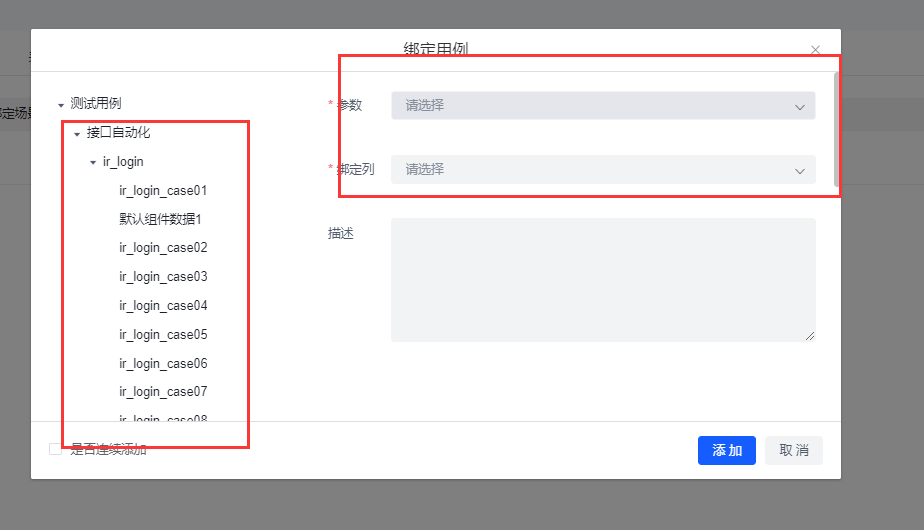Select ir_login_case01 in the tree
Viewport: 924px width, 530px height.
click(163, 190)
